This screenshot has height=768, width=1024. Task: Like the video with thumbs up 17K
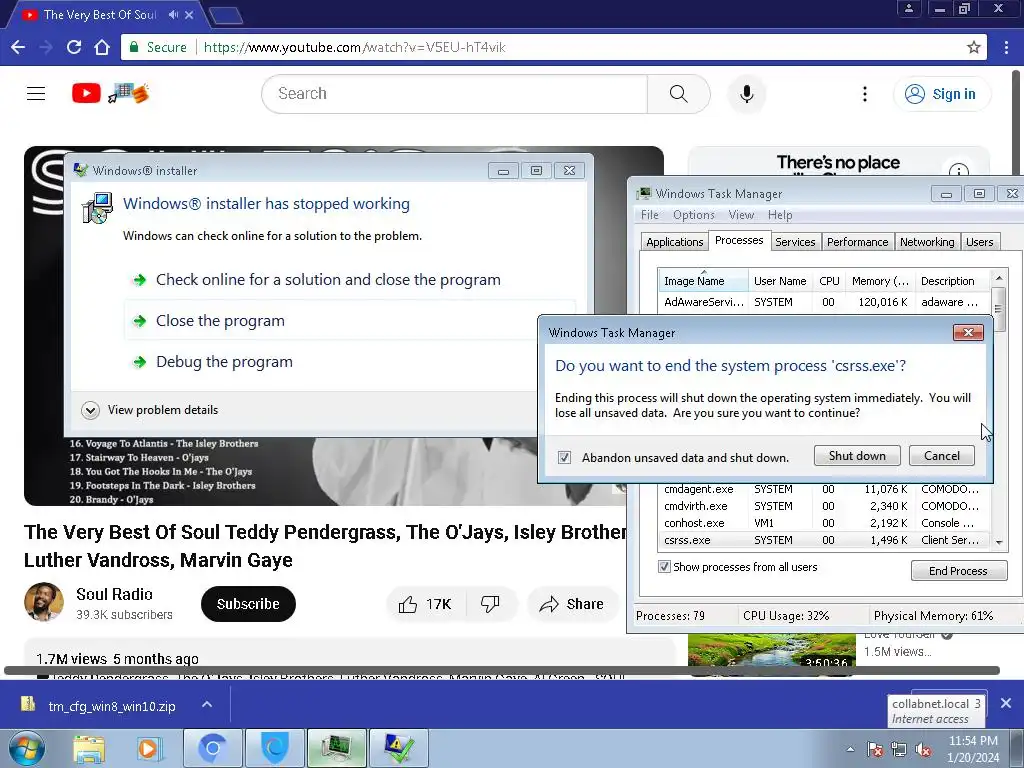[x=425, y=604]
